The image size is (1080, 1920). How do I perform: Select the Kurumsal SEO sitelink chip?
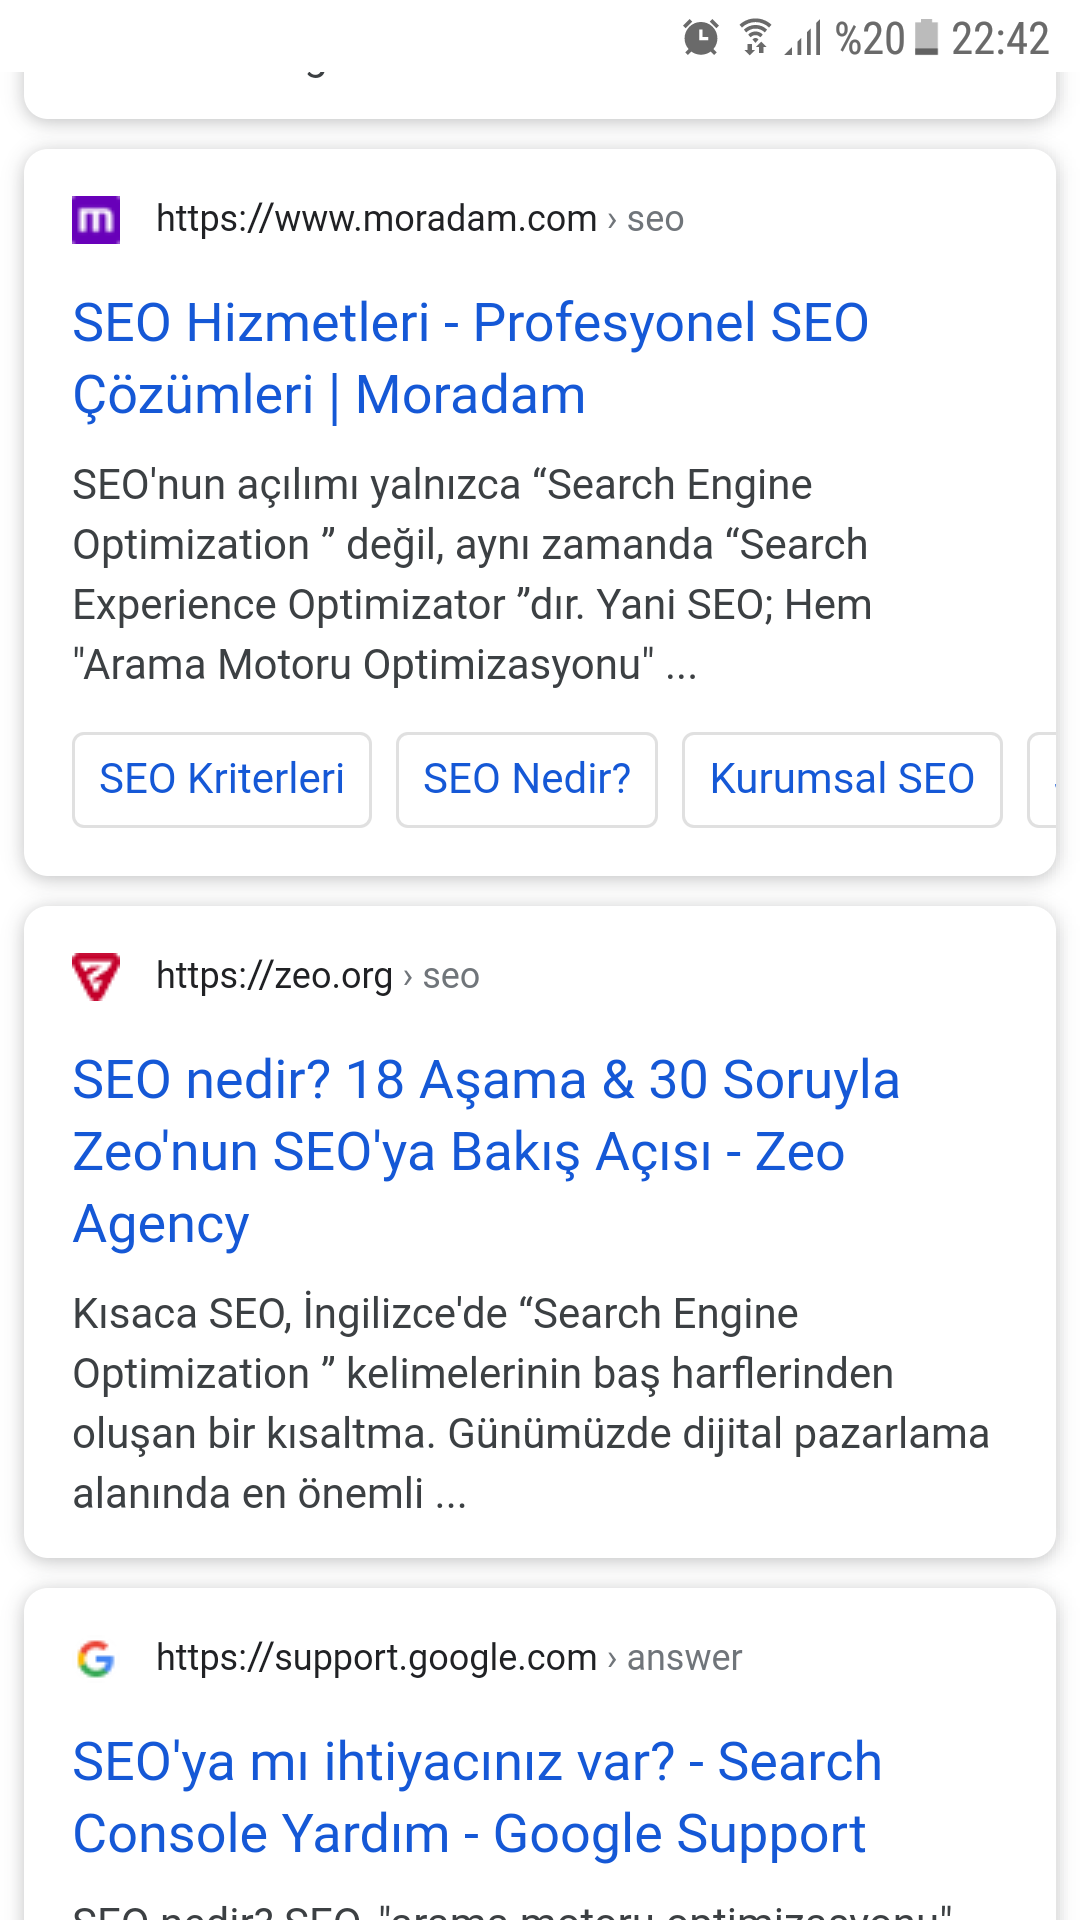842,779
